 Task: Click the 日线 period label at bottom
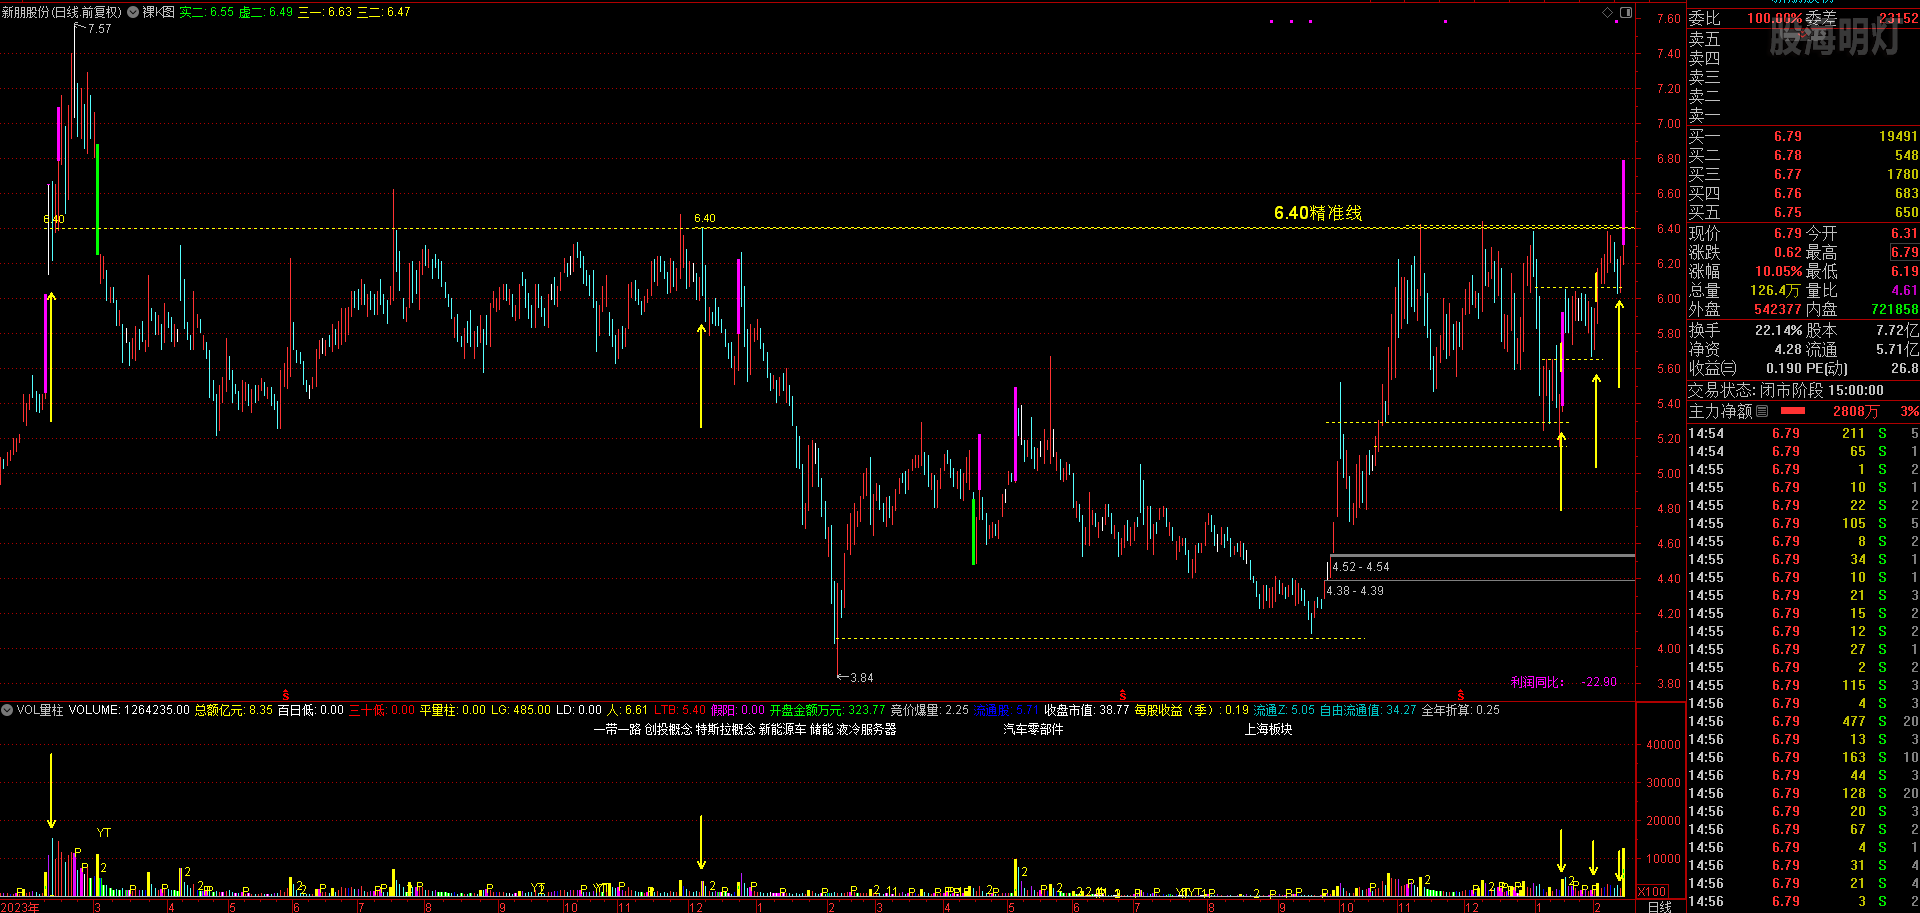coord(1660,907)
